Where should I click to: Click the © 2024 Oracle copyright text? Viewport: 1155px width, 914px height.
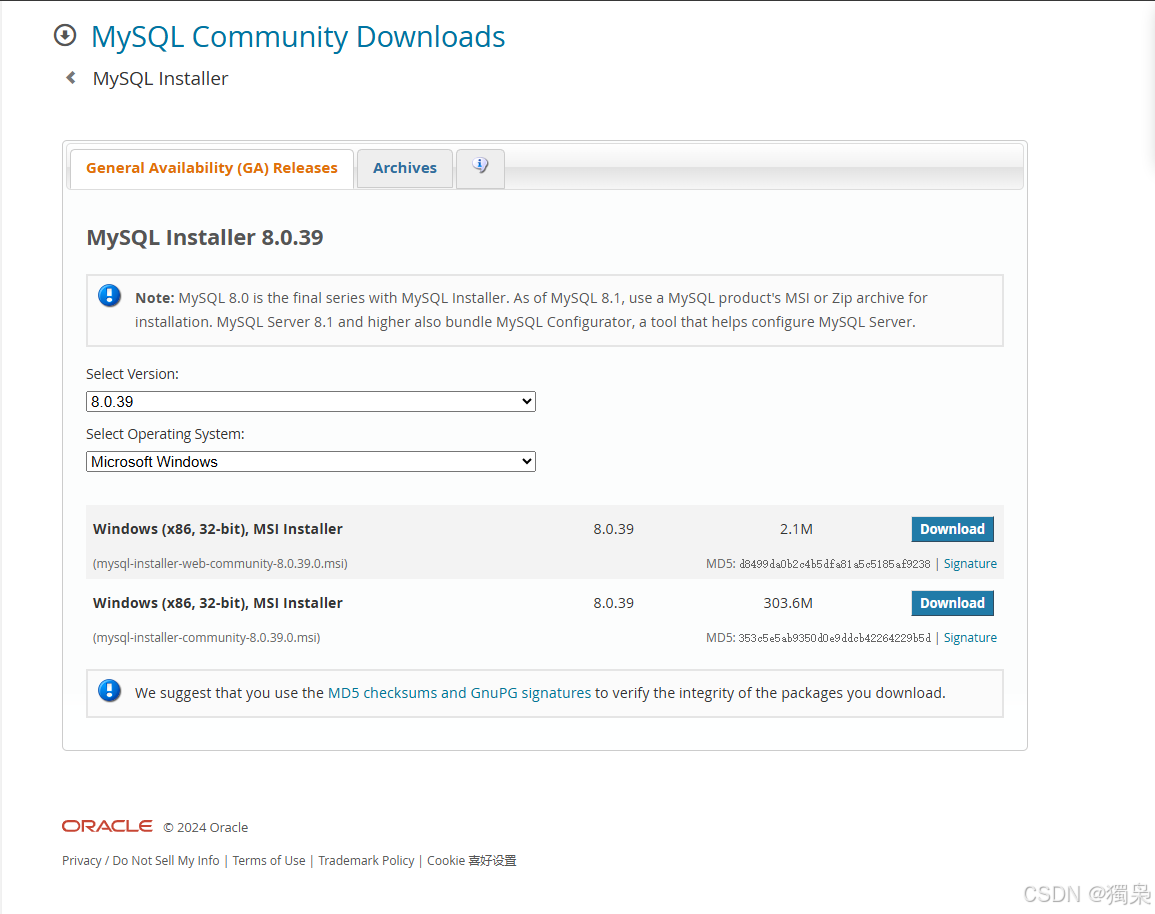206,827
